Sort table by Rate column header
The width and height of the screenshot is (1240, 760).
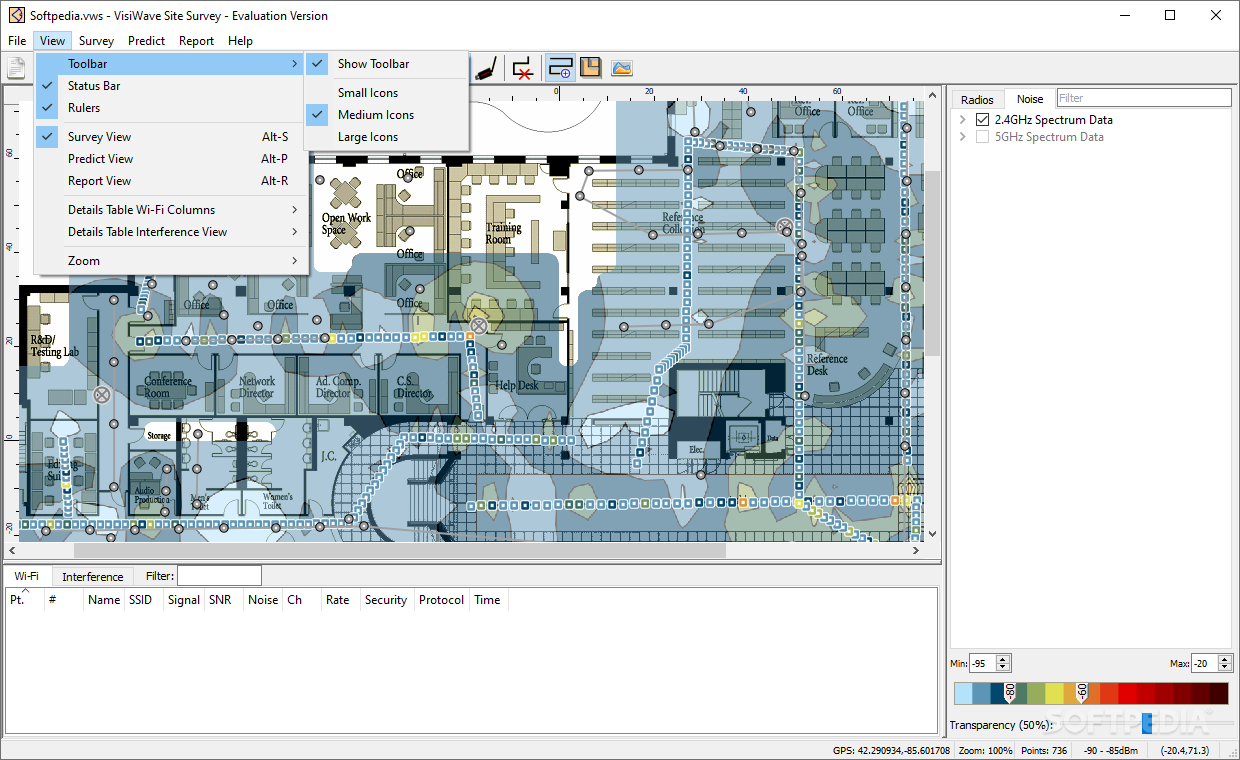pos(341,600)
